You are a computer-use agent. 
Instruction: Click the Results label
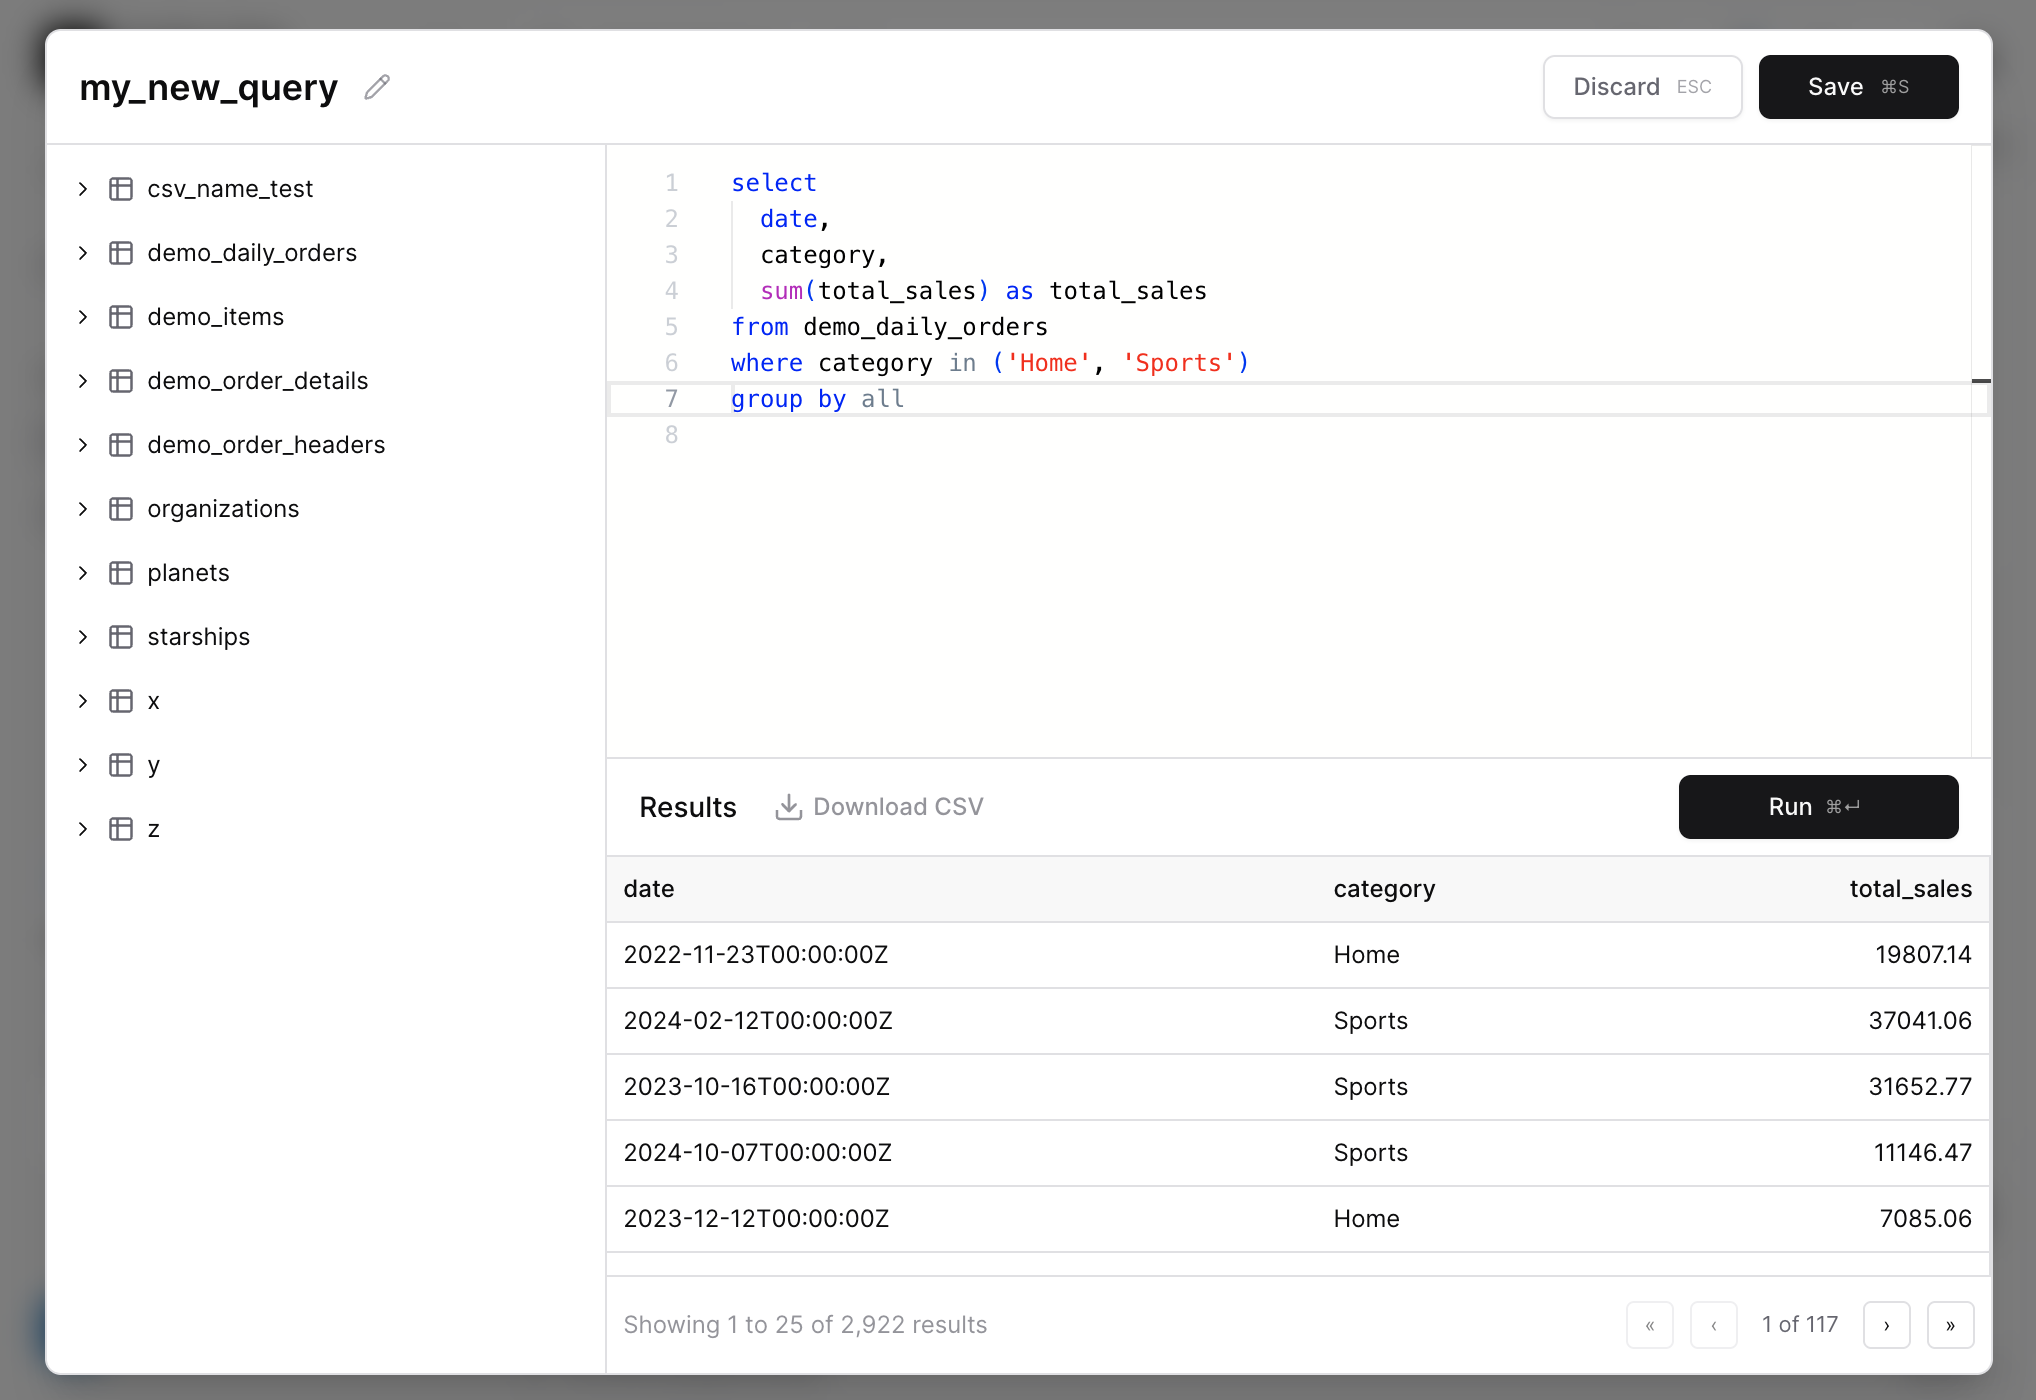[687, 806]
